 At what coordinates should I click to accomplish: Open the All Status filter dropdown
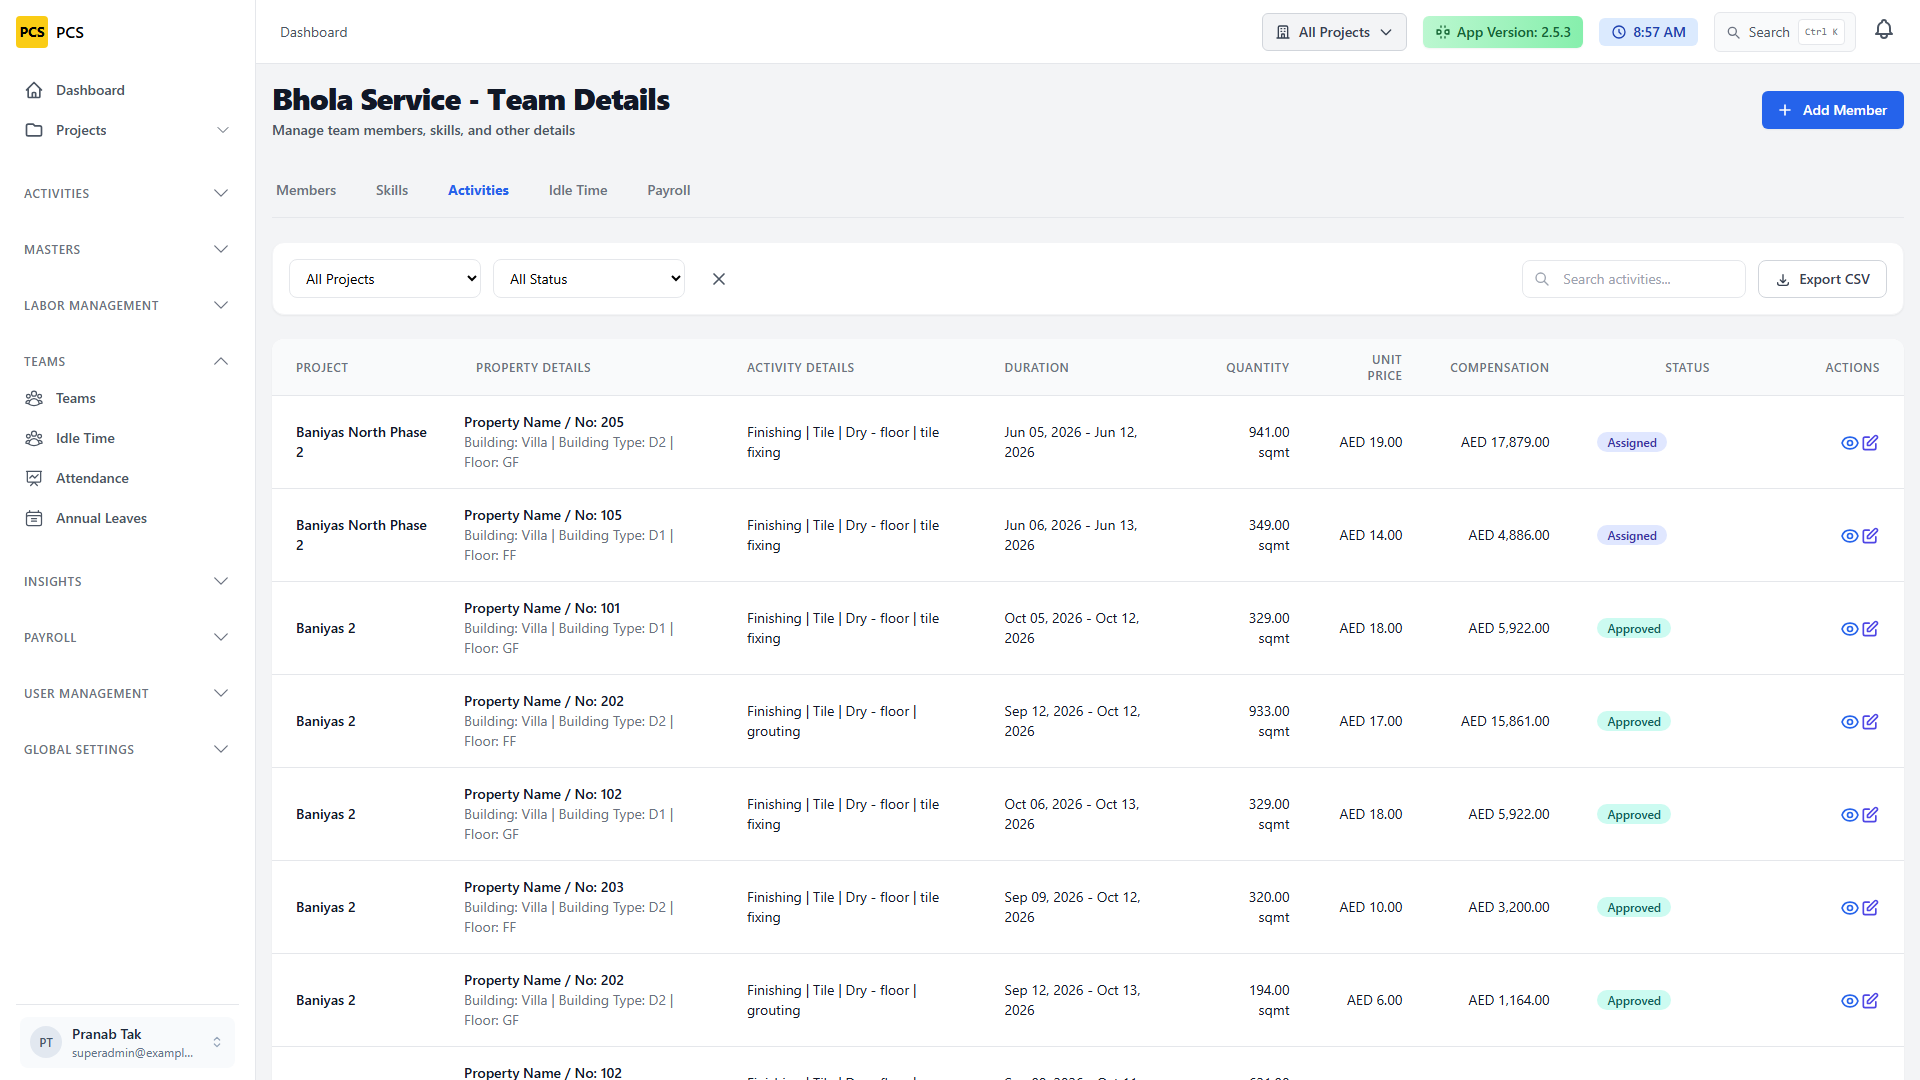[x=589, y=279]
